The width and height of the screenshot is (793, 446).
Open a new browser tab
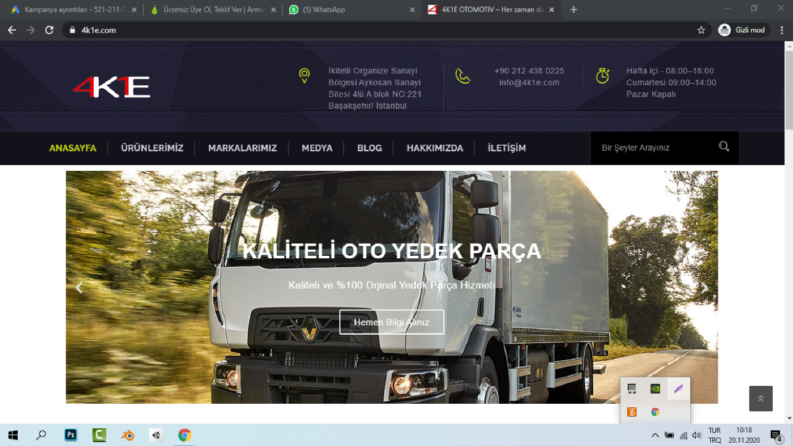tap(574, 10)
